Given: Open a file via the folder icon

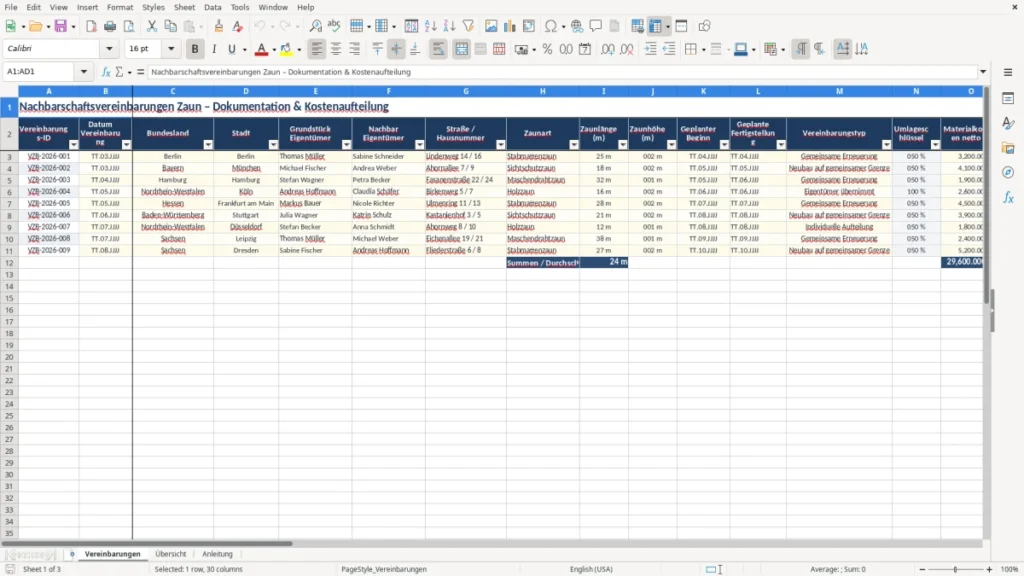Looking at the screenshot, I should pos(35,26).
